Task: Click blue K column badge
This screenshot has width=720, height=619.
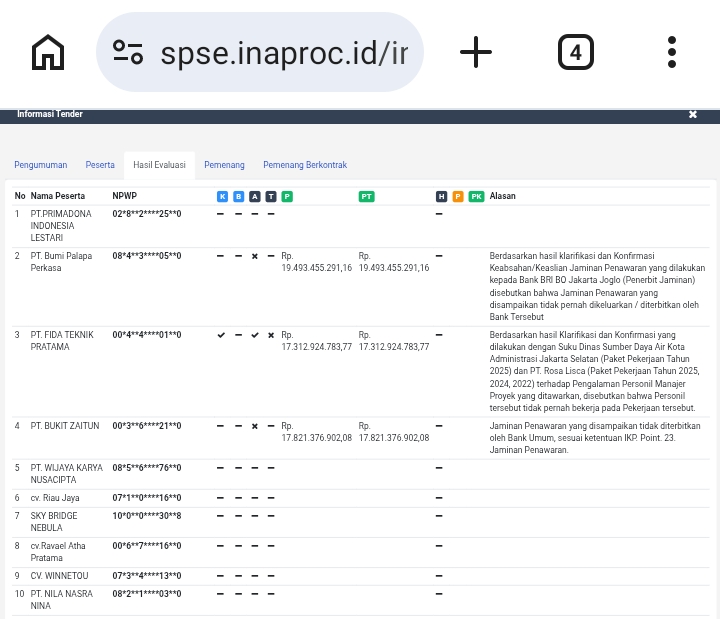Action: 222,197
